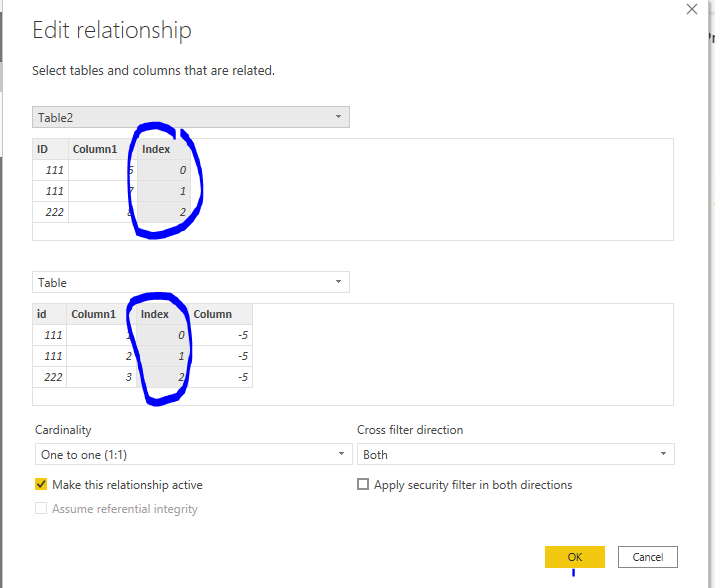Click Index value 0 in the Table2 preview
The height and width of the screenshot is (588, 715).
point(164,170)
